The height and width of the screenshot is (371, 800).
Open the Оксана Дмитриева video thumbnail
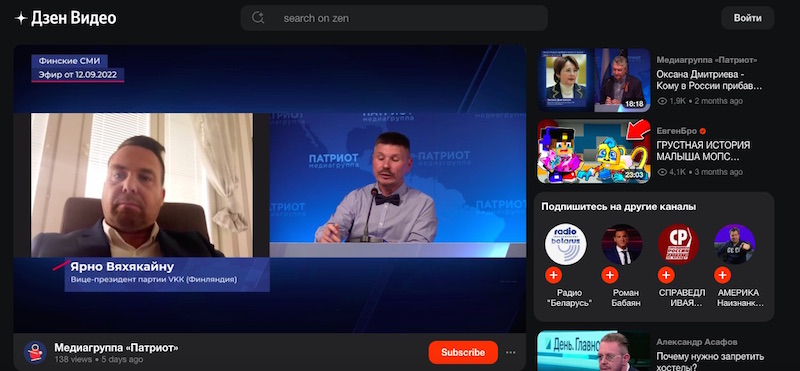tap(594, 80)
